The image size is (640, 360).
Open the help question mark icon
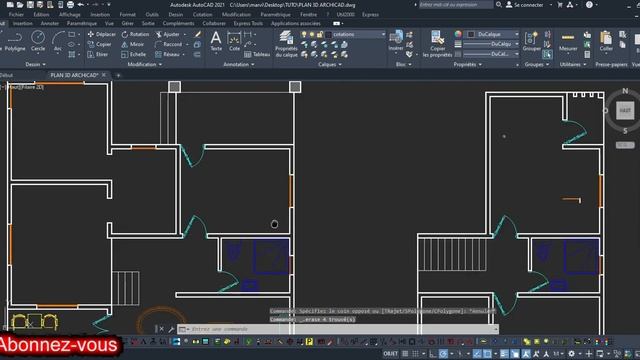(589, 5)
